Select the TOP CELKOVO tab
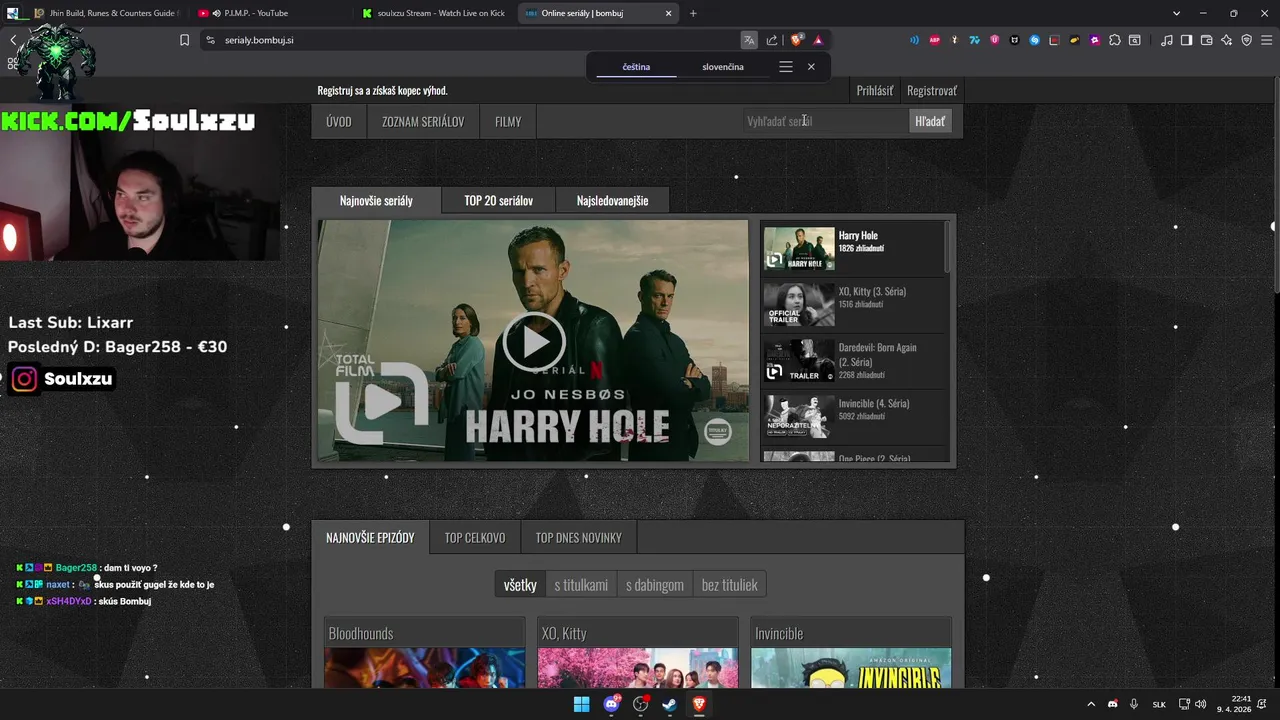Screen dimensions: 1280x720 coord(475,538)
